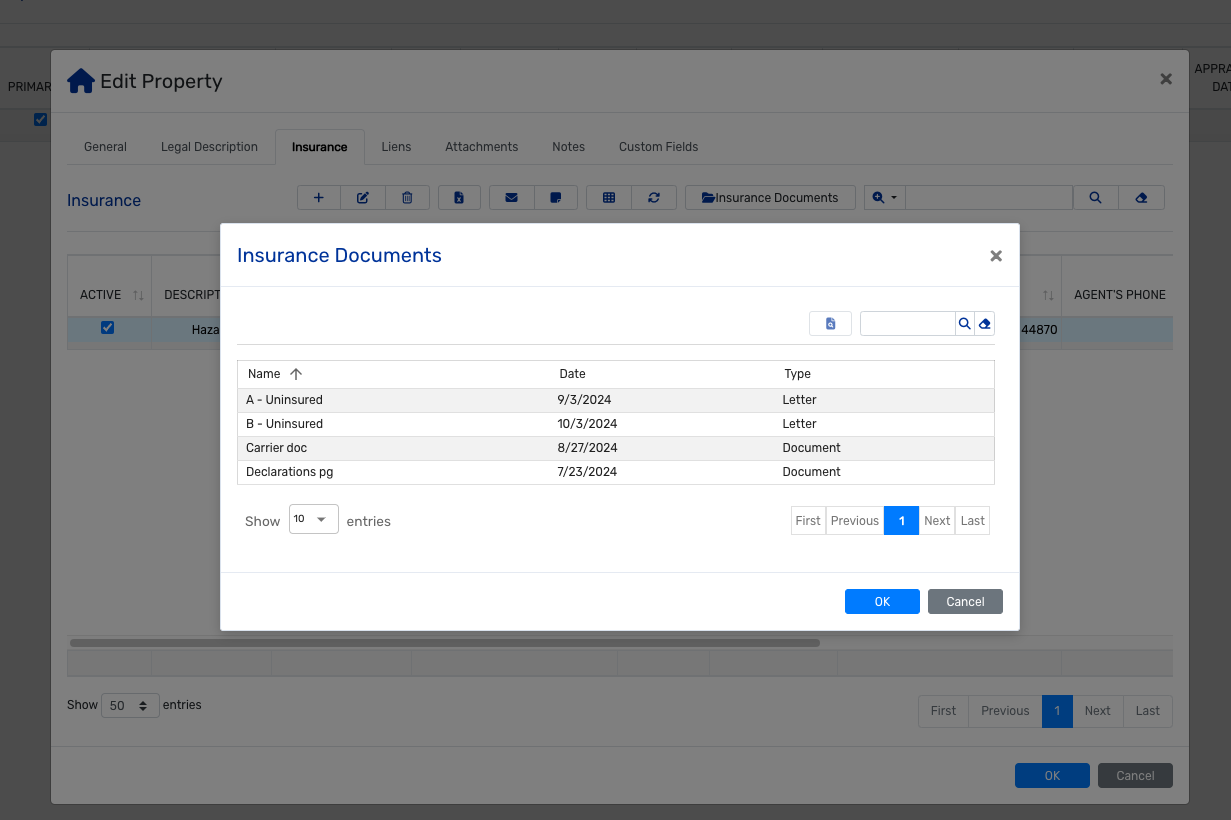1231x820 pixels.
Task: Switch to the Legal Description tab
Action: pos(209,147)
